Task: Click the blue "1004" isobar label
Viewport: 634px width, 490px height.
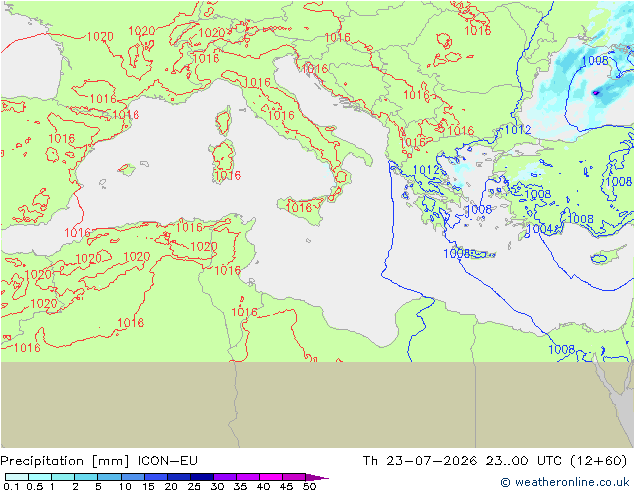Action: [x=541, y=229]
